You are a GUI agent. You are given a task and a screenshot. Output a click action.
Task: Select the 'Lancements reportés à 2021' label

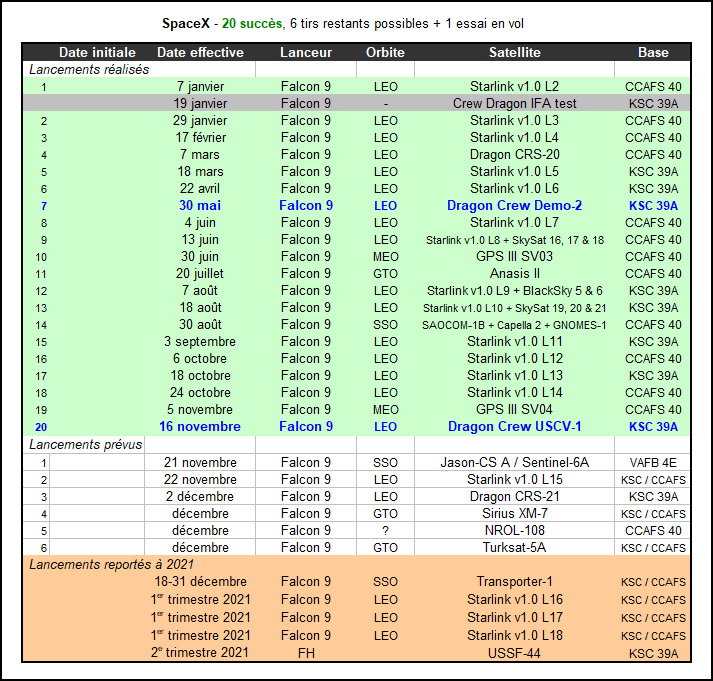click(111, 564)
